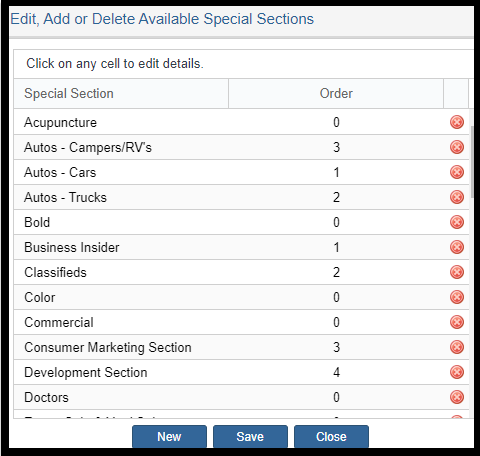Sort by the Order column header
Viewport: 480px width, 456px height.
pyautogui.click(x=336, y=94)
